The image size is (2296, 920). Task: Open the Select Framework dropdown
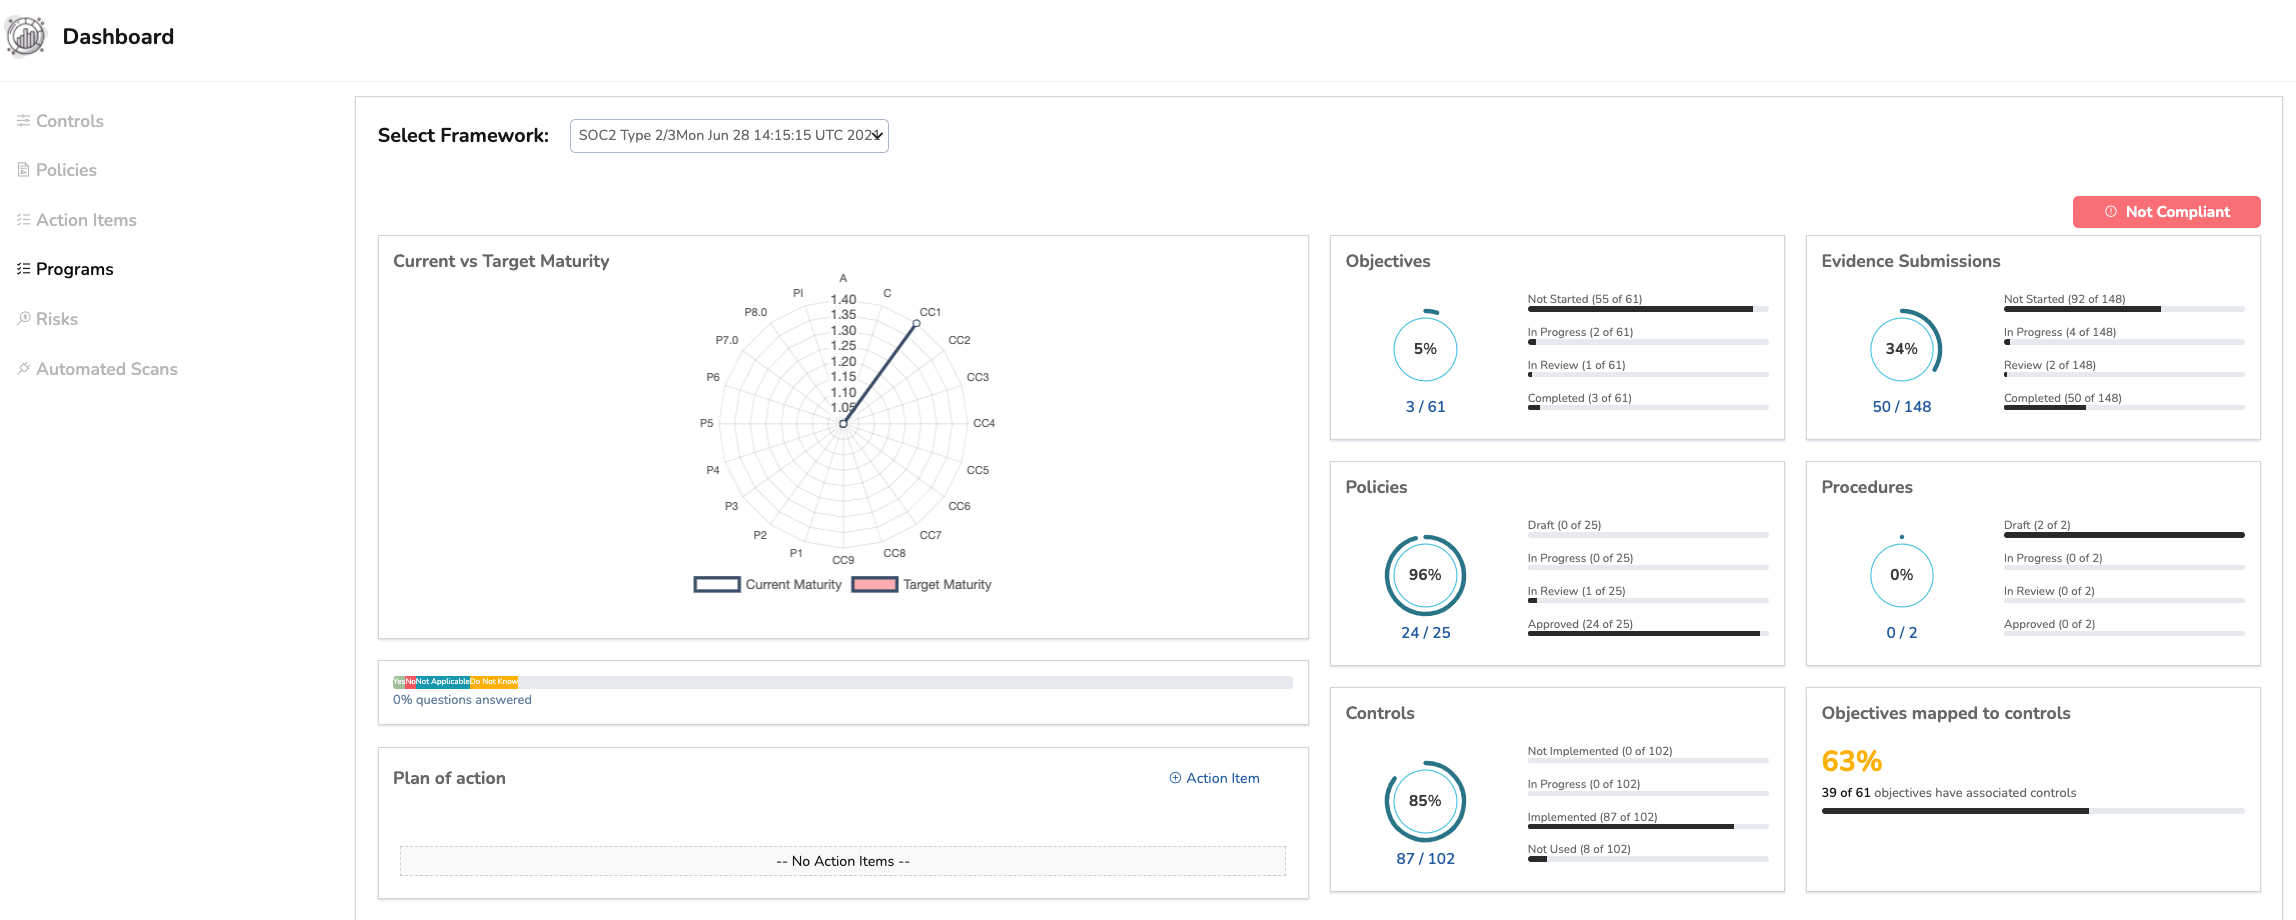pos(729,136)
